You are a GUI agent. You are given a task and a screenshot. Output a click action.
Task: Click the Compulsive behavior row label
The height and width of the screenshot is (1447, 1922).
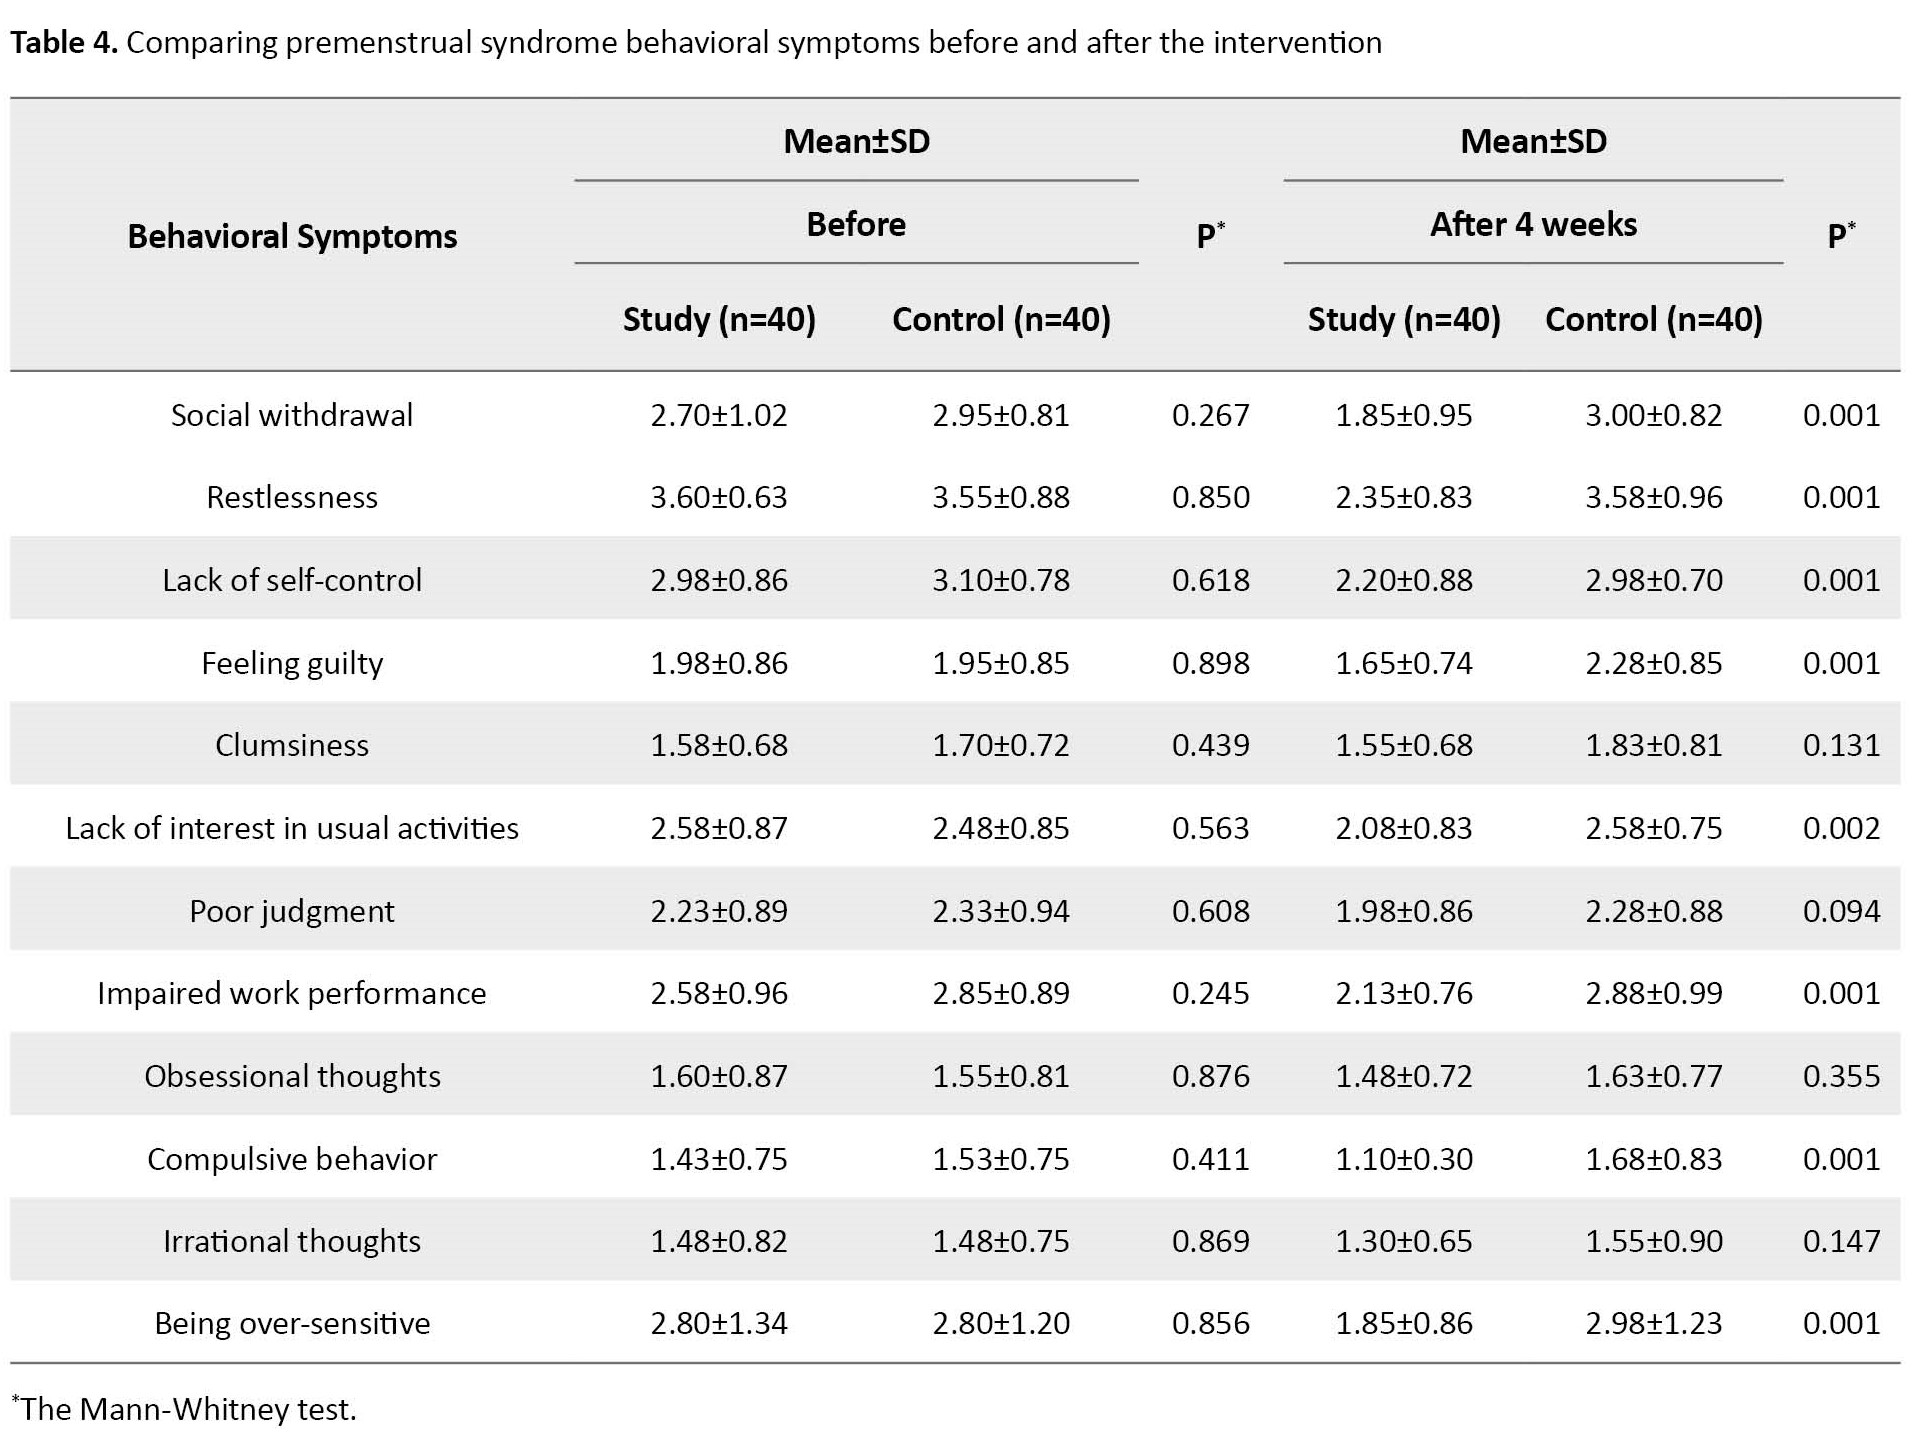(x=292, y=1159)
